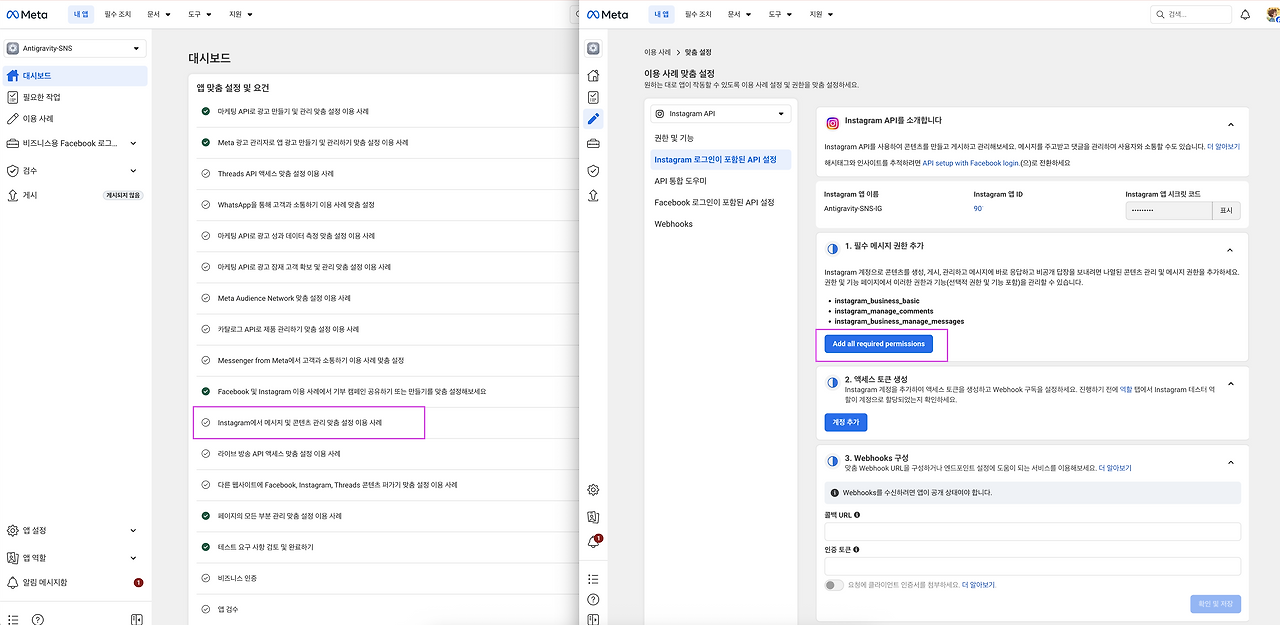
Task: Open the Antigravity-SNS app selector dropdown
Action: (75, 48)
